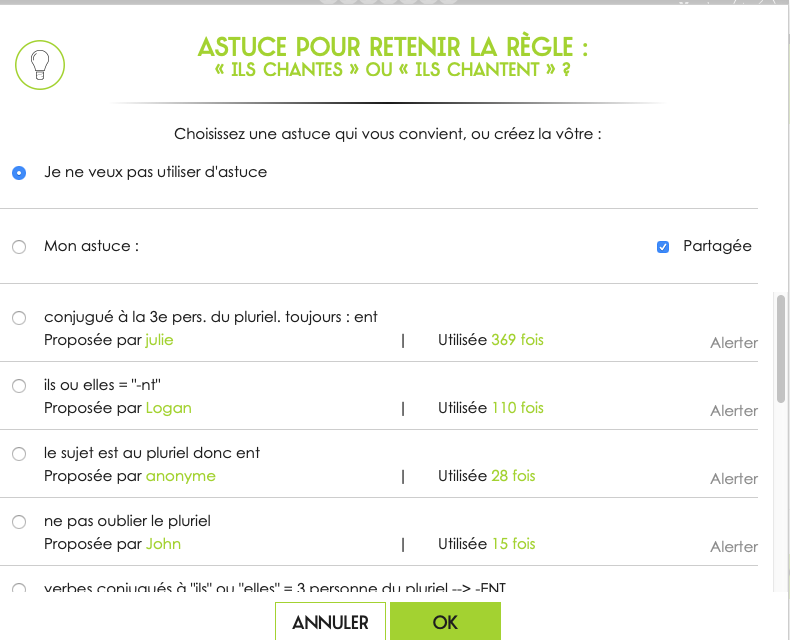The image size is (790, 640).
Task: Confirm with the OK button
Action: pyautogui.click(x=445, y=622)
